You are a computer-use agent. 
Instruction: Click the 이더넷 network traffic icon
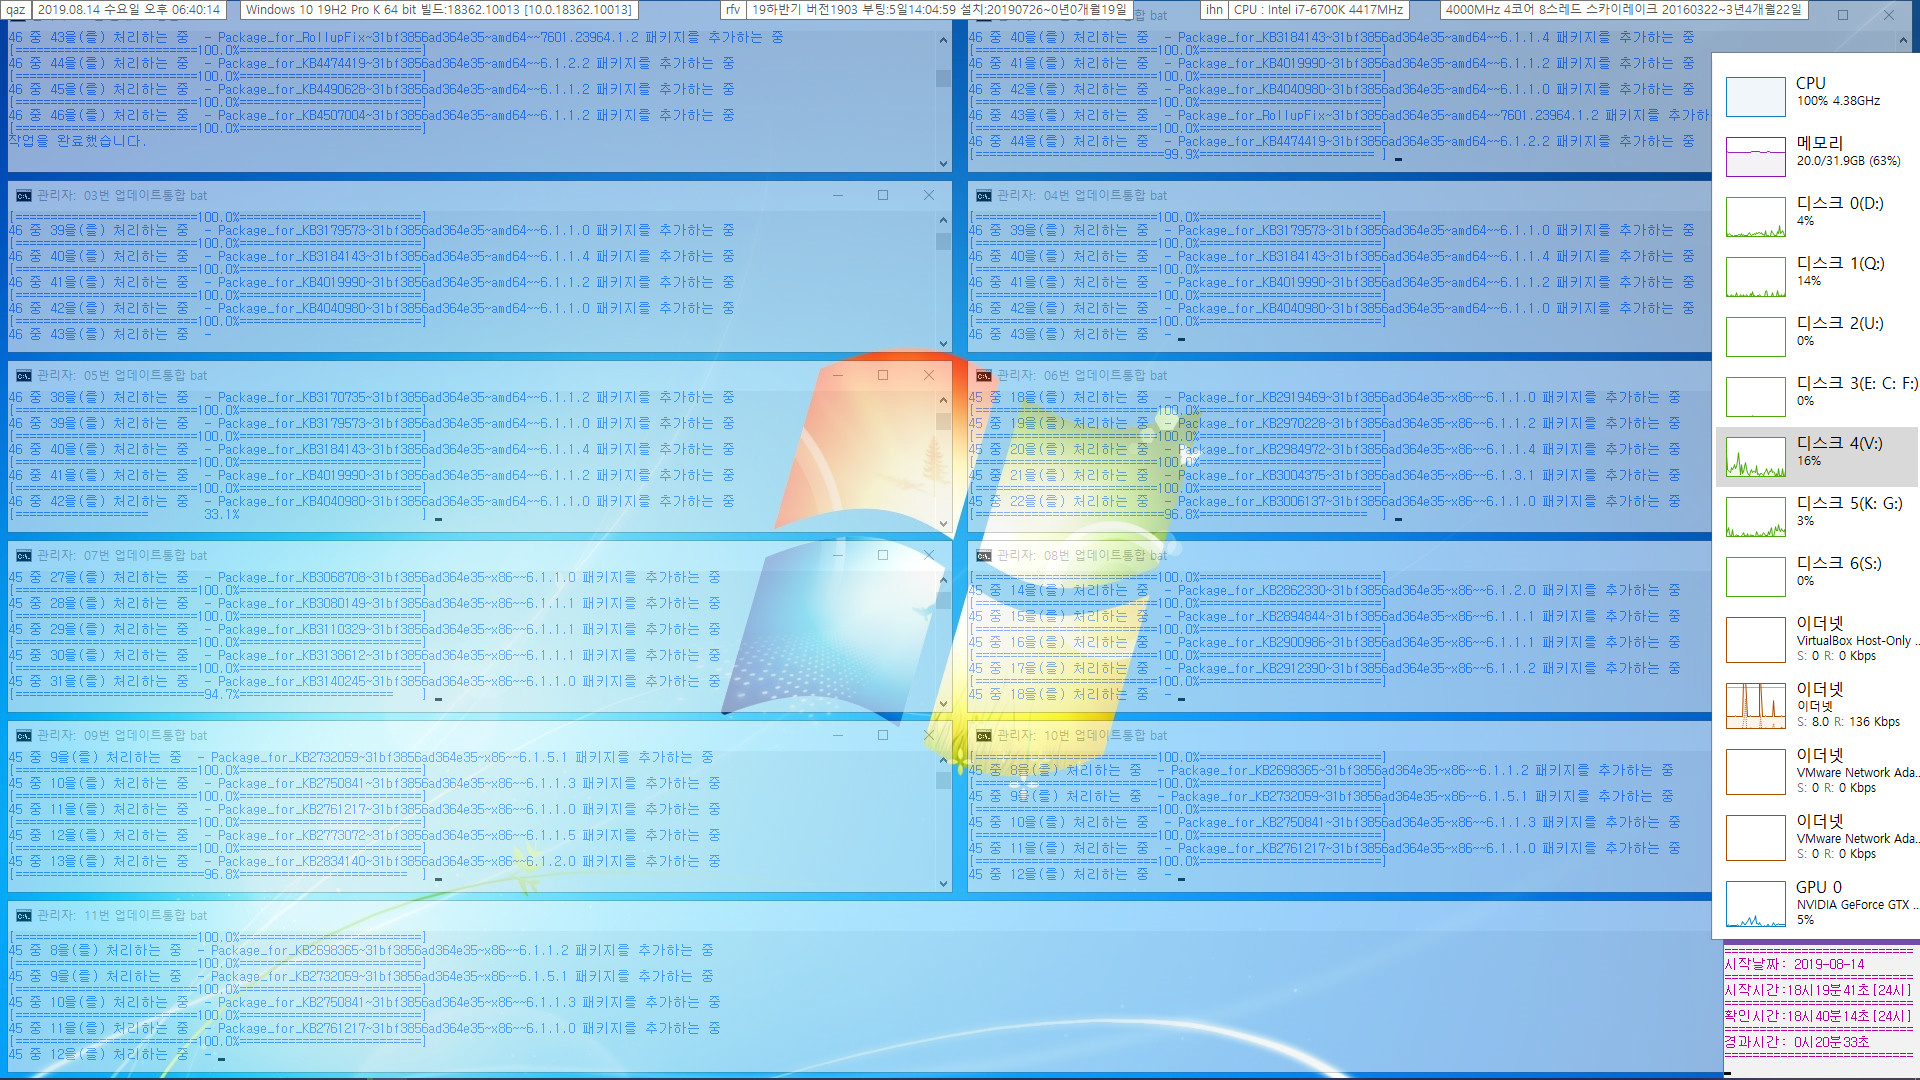click(x=1755, y=703)
